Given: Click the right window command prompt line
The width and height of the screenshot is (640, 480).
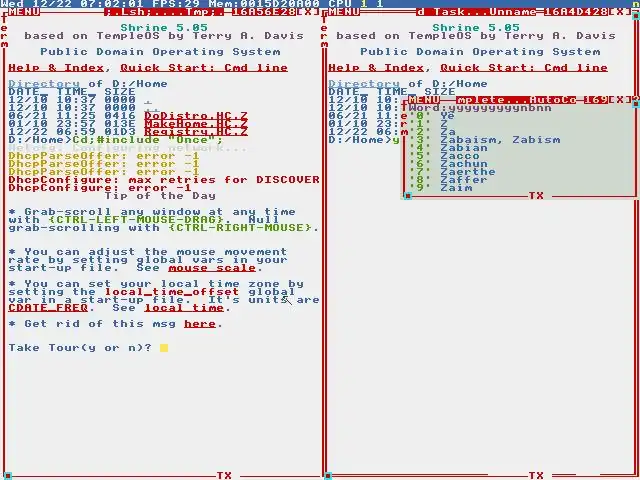Looking at the screenshot, I should coord(364,140).
